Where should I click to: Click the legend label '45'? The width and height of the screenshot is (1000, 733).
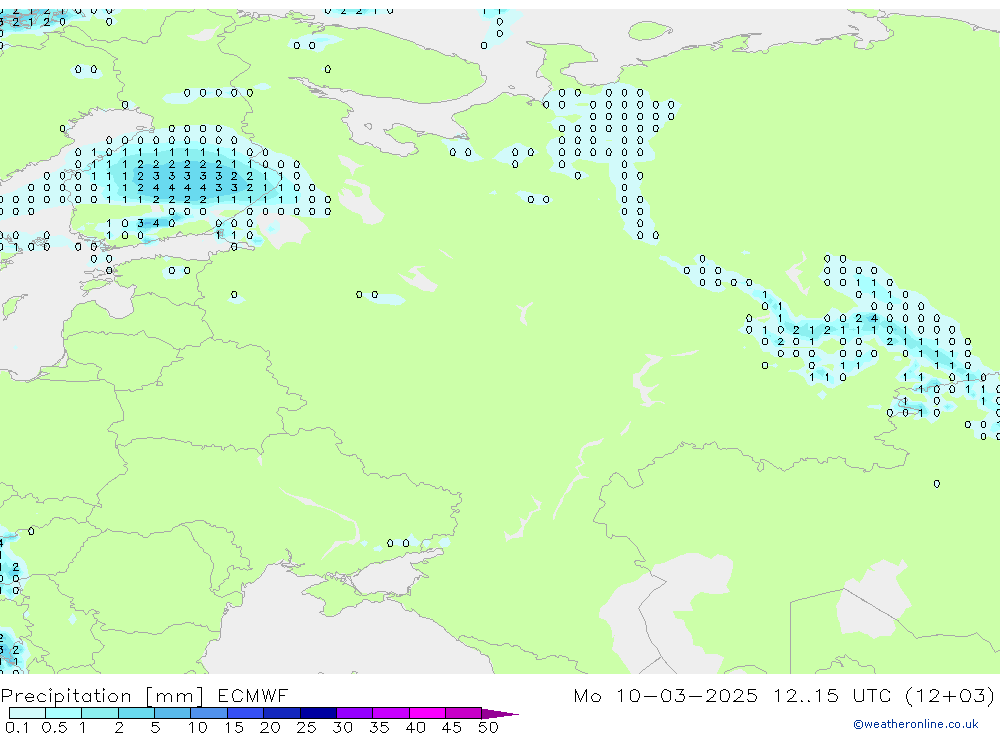pyautogui.click(x=452, y=727)
